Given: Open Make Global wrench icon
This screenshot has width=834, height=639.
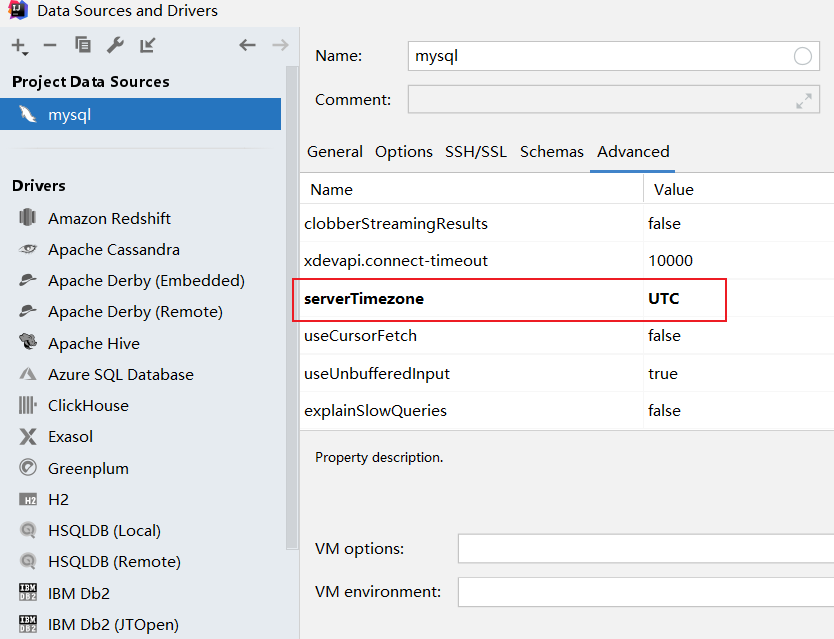Looking at the screenshot, I should pyautogui.click(x=115, y=45).
